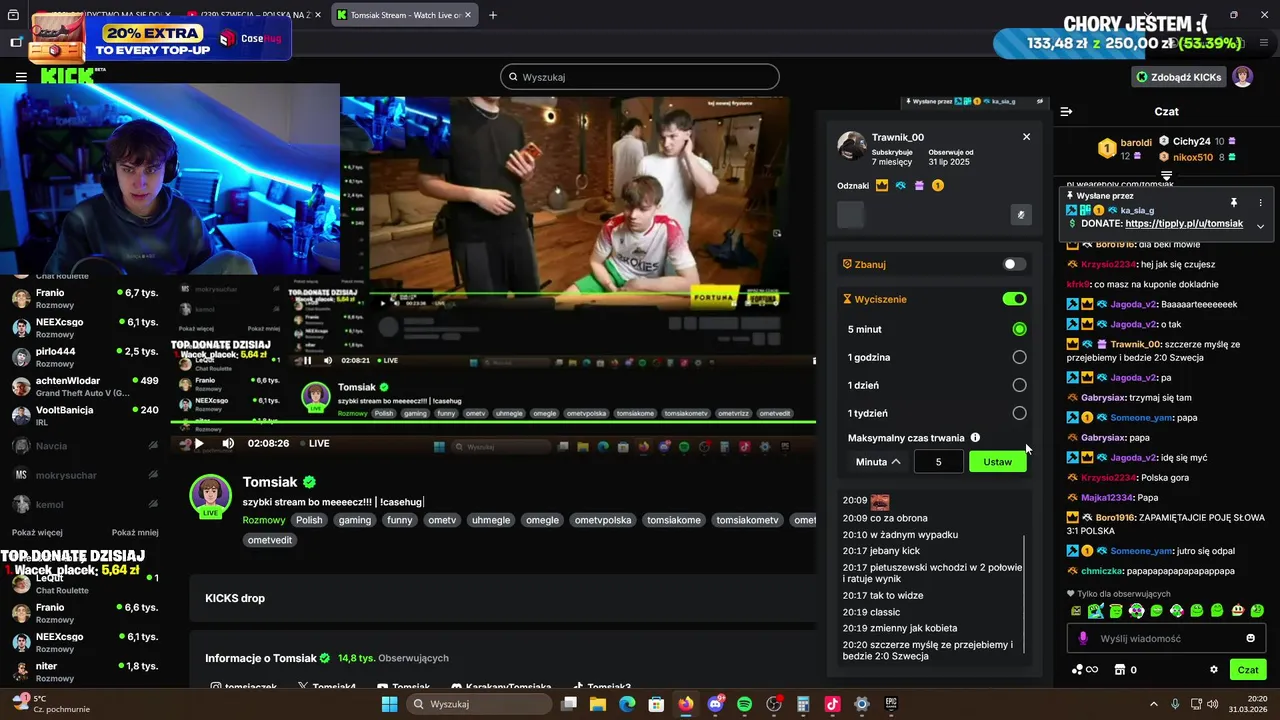
Task: Click the purple gift badge in Odznaki
Action: point(919,186)
